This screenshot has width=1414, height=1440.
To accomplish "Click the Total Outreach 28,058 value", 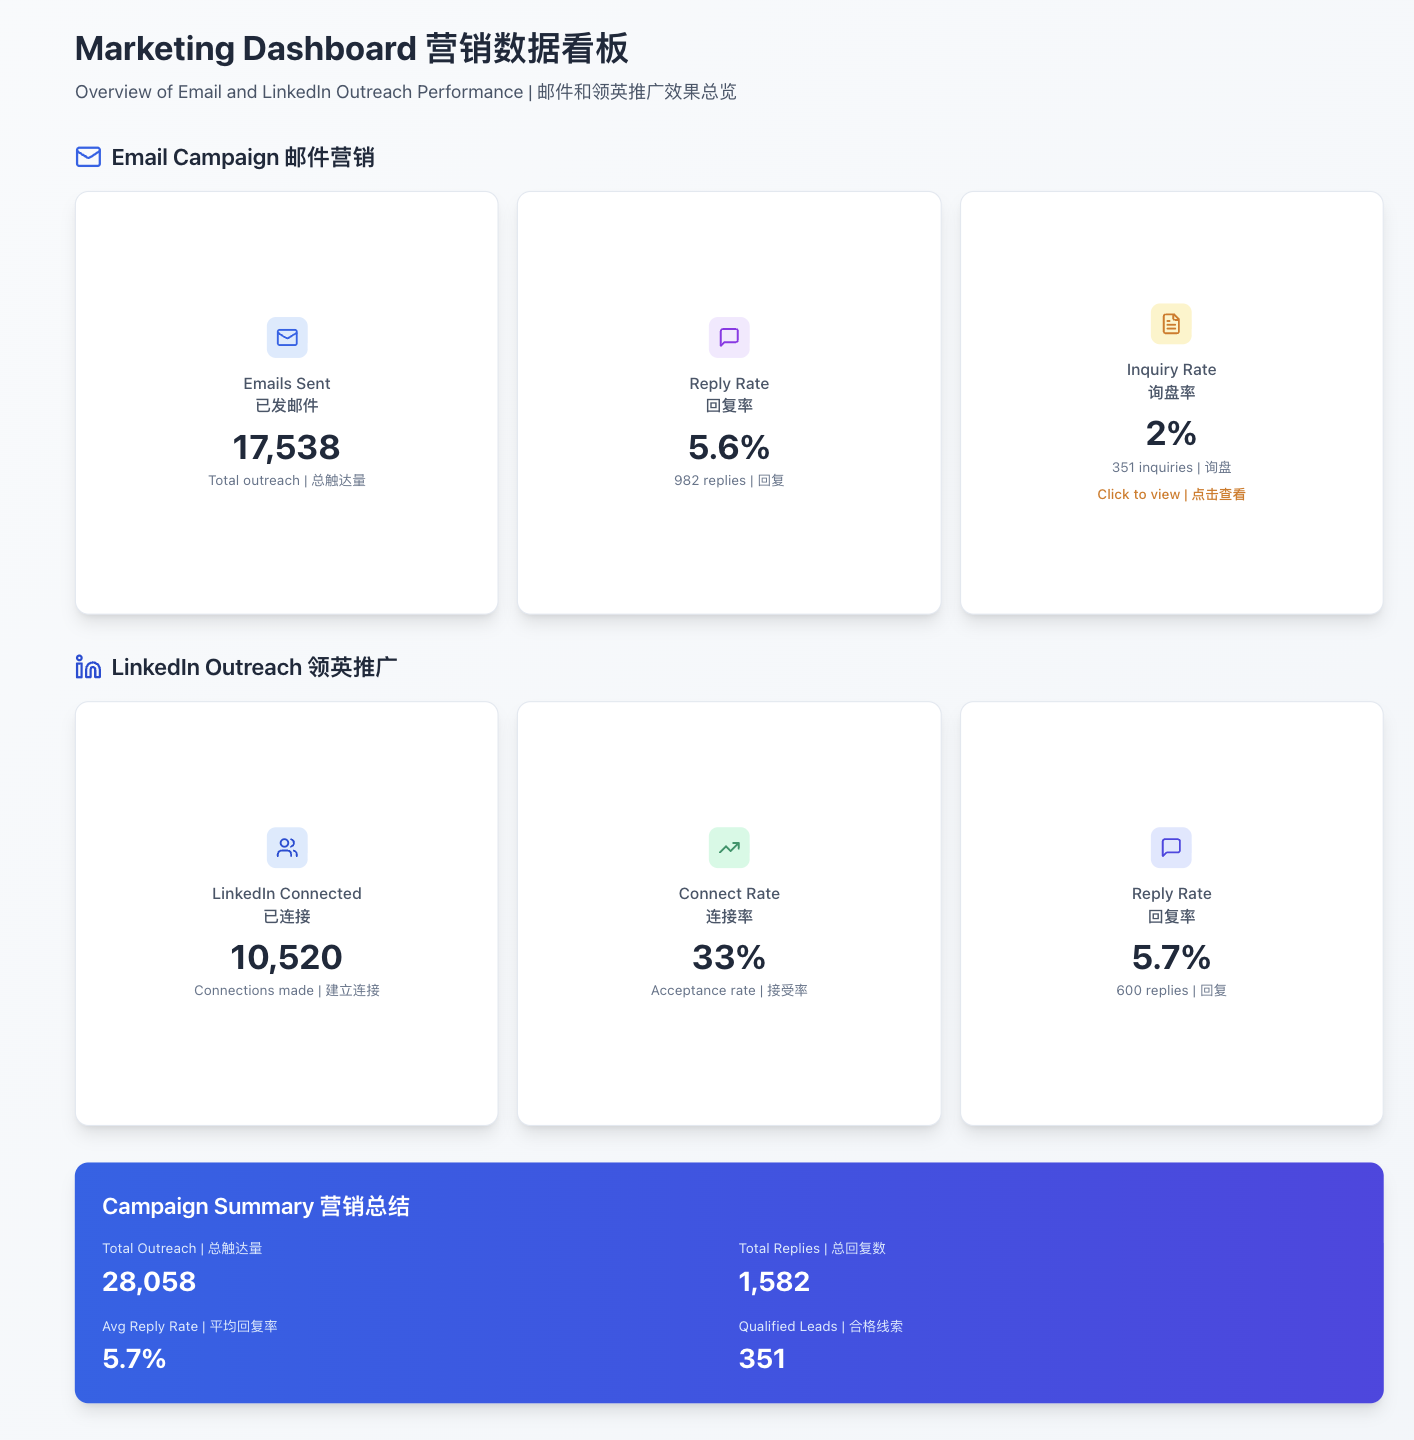I will pyautogui.click(x=148, y=1281).
